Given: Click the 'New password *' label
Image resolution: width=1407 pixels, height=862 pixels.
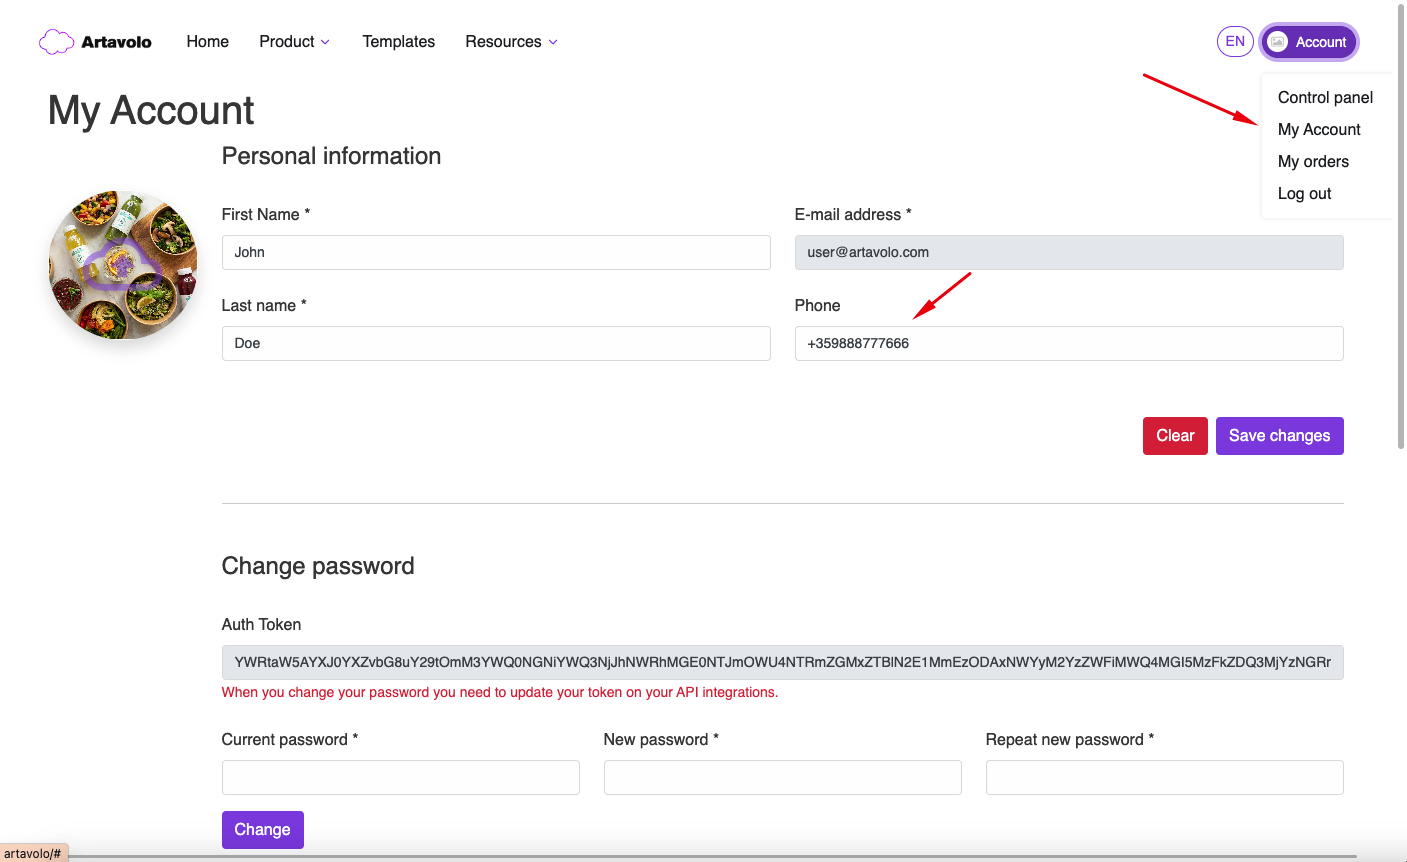Looking at the screenshot, I should click(661, 739).
